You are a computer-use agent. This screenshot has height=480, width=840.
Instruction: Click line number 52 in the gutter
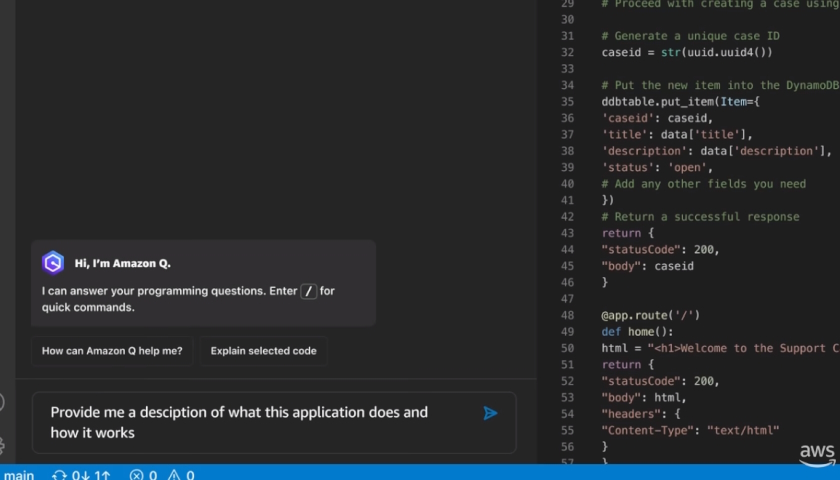coord(567,381)
